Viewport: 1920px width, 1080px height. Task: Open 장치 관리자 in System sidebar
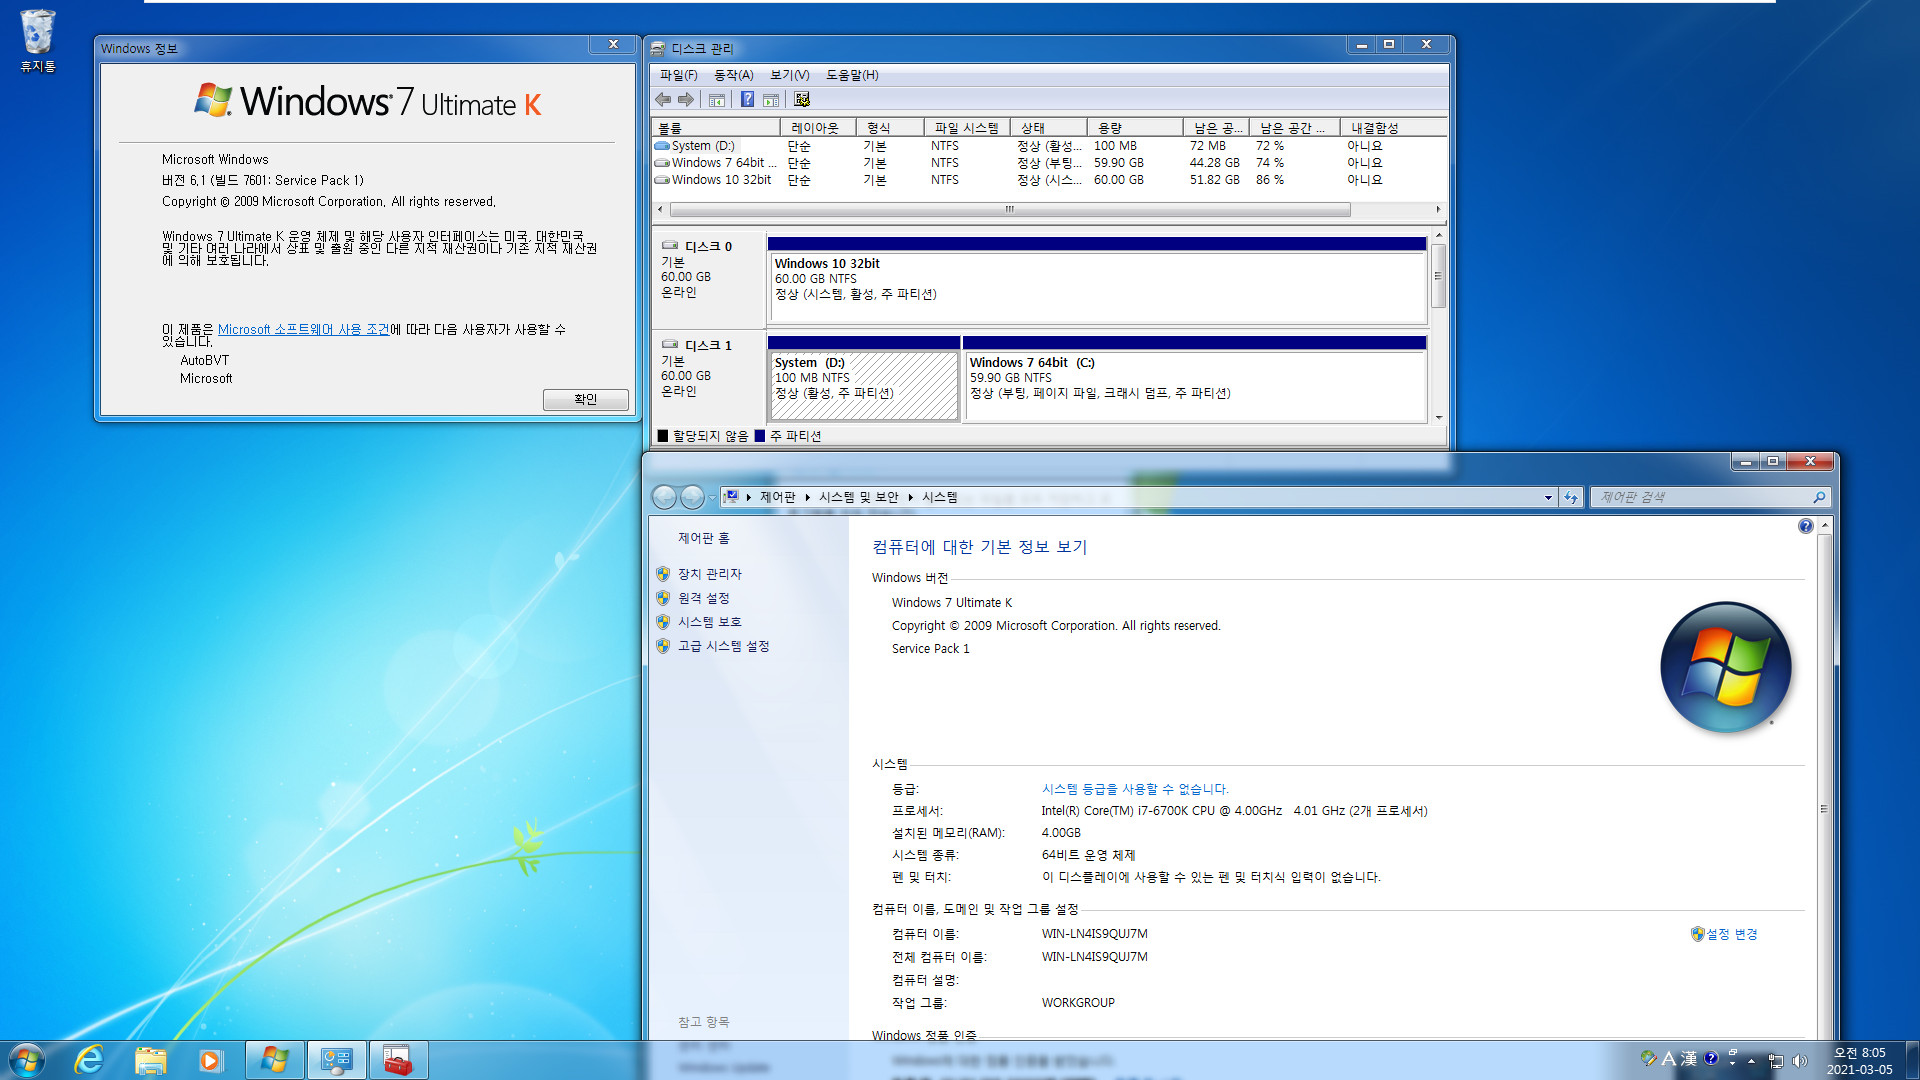710,574
